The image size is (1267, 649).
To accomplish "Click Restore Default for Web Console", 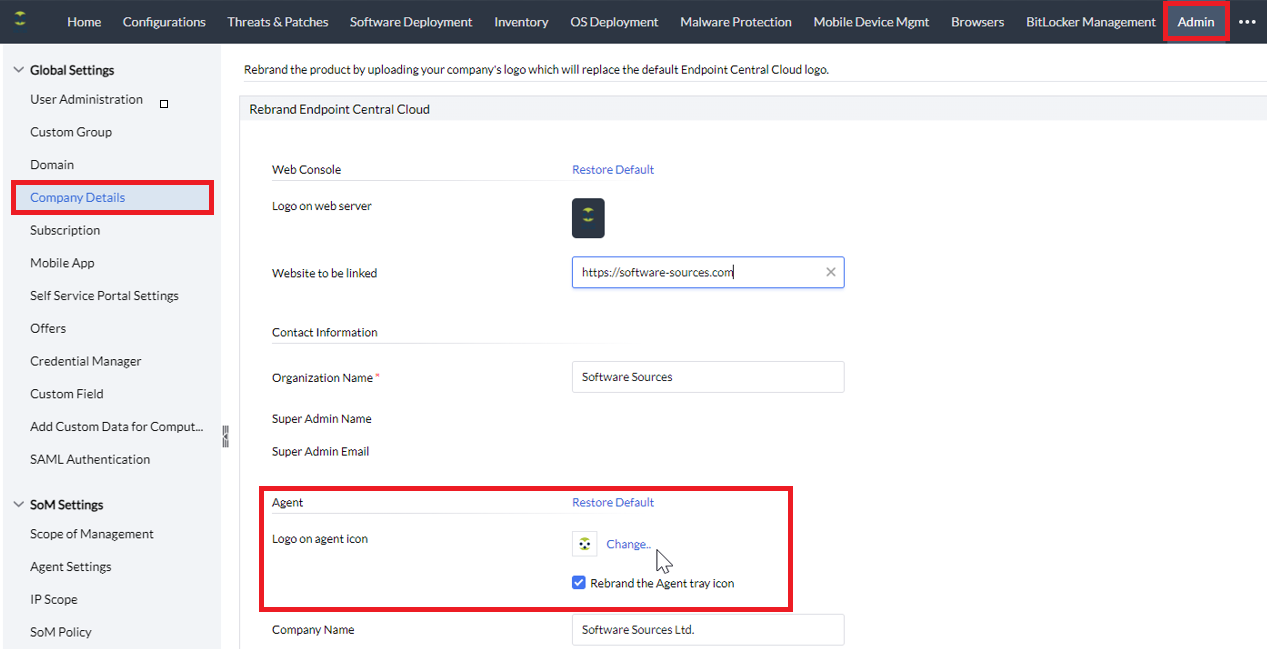I will pyautogui.click(x=613, y=170).
